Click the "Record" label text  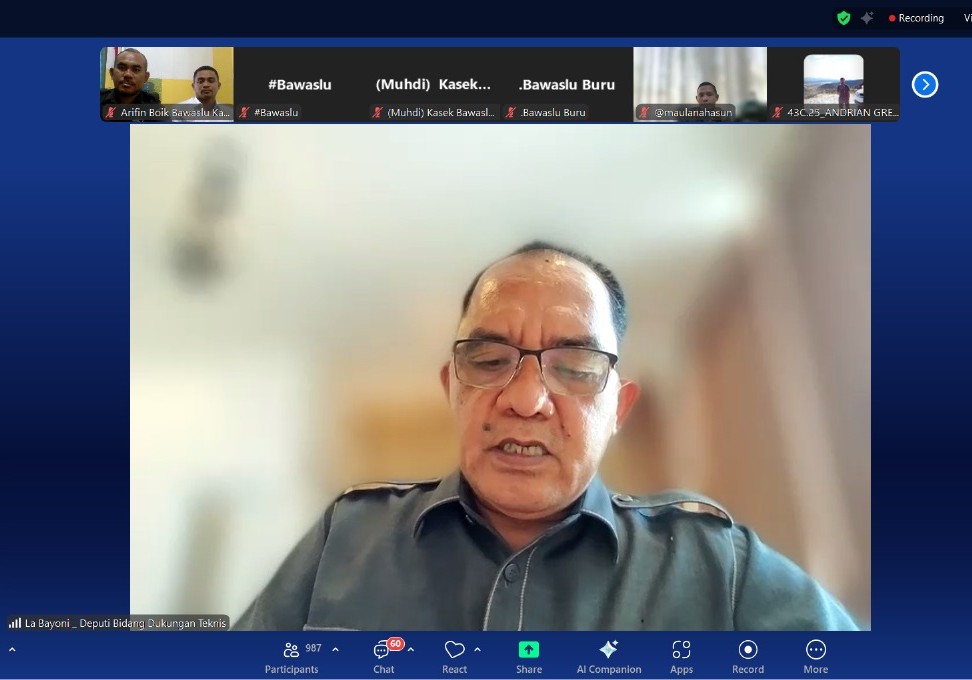coord(748,669)
